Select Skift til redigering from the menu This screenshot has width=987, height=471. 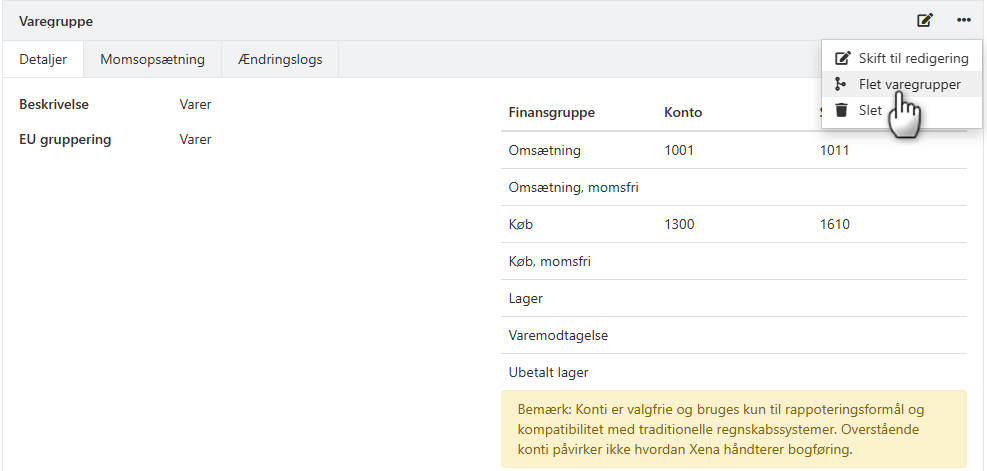[x=913, y=58]
